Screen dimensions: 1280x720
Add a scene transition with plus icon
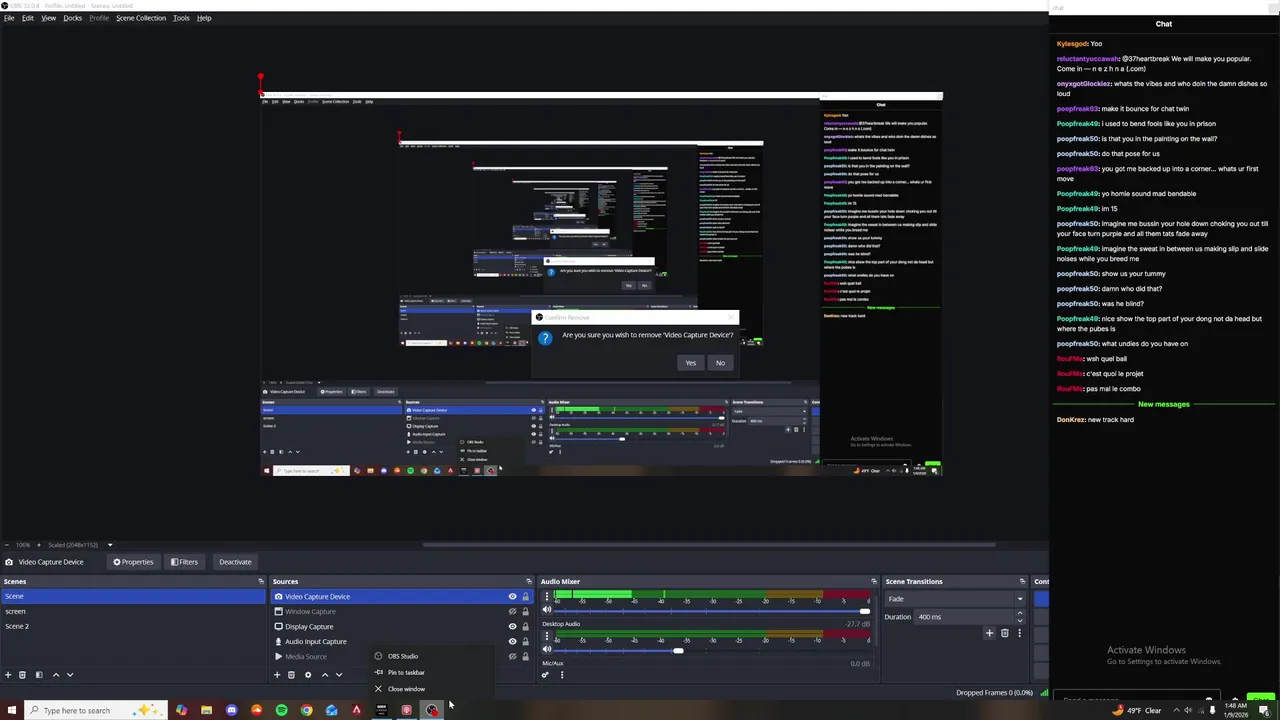989,633
